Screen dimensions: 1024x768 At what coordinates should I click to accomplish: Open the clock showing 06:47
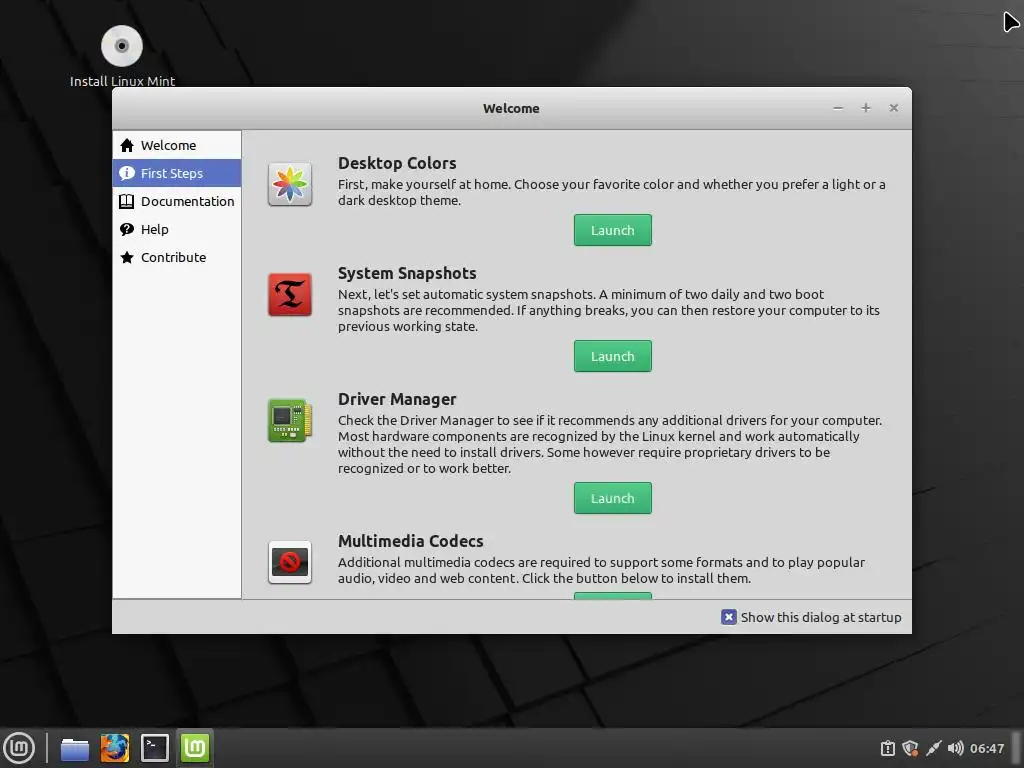pyautogui.click(x=987, y=748)
